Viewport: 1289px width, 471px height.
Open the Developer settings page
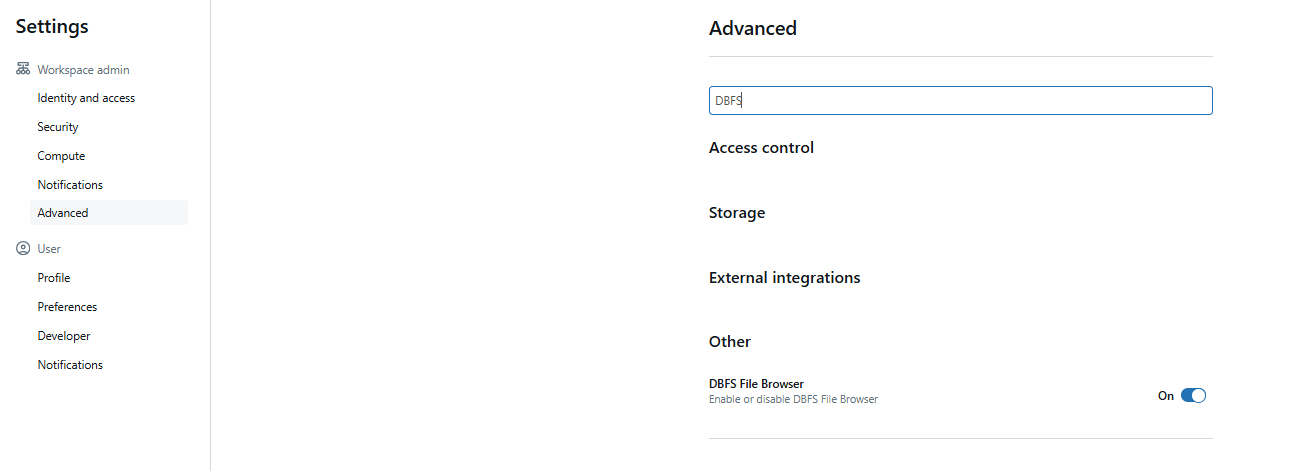(x=64, y=336)
